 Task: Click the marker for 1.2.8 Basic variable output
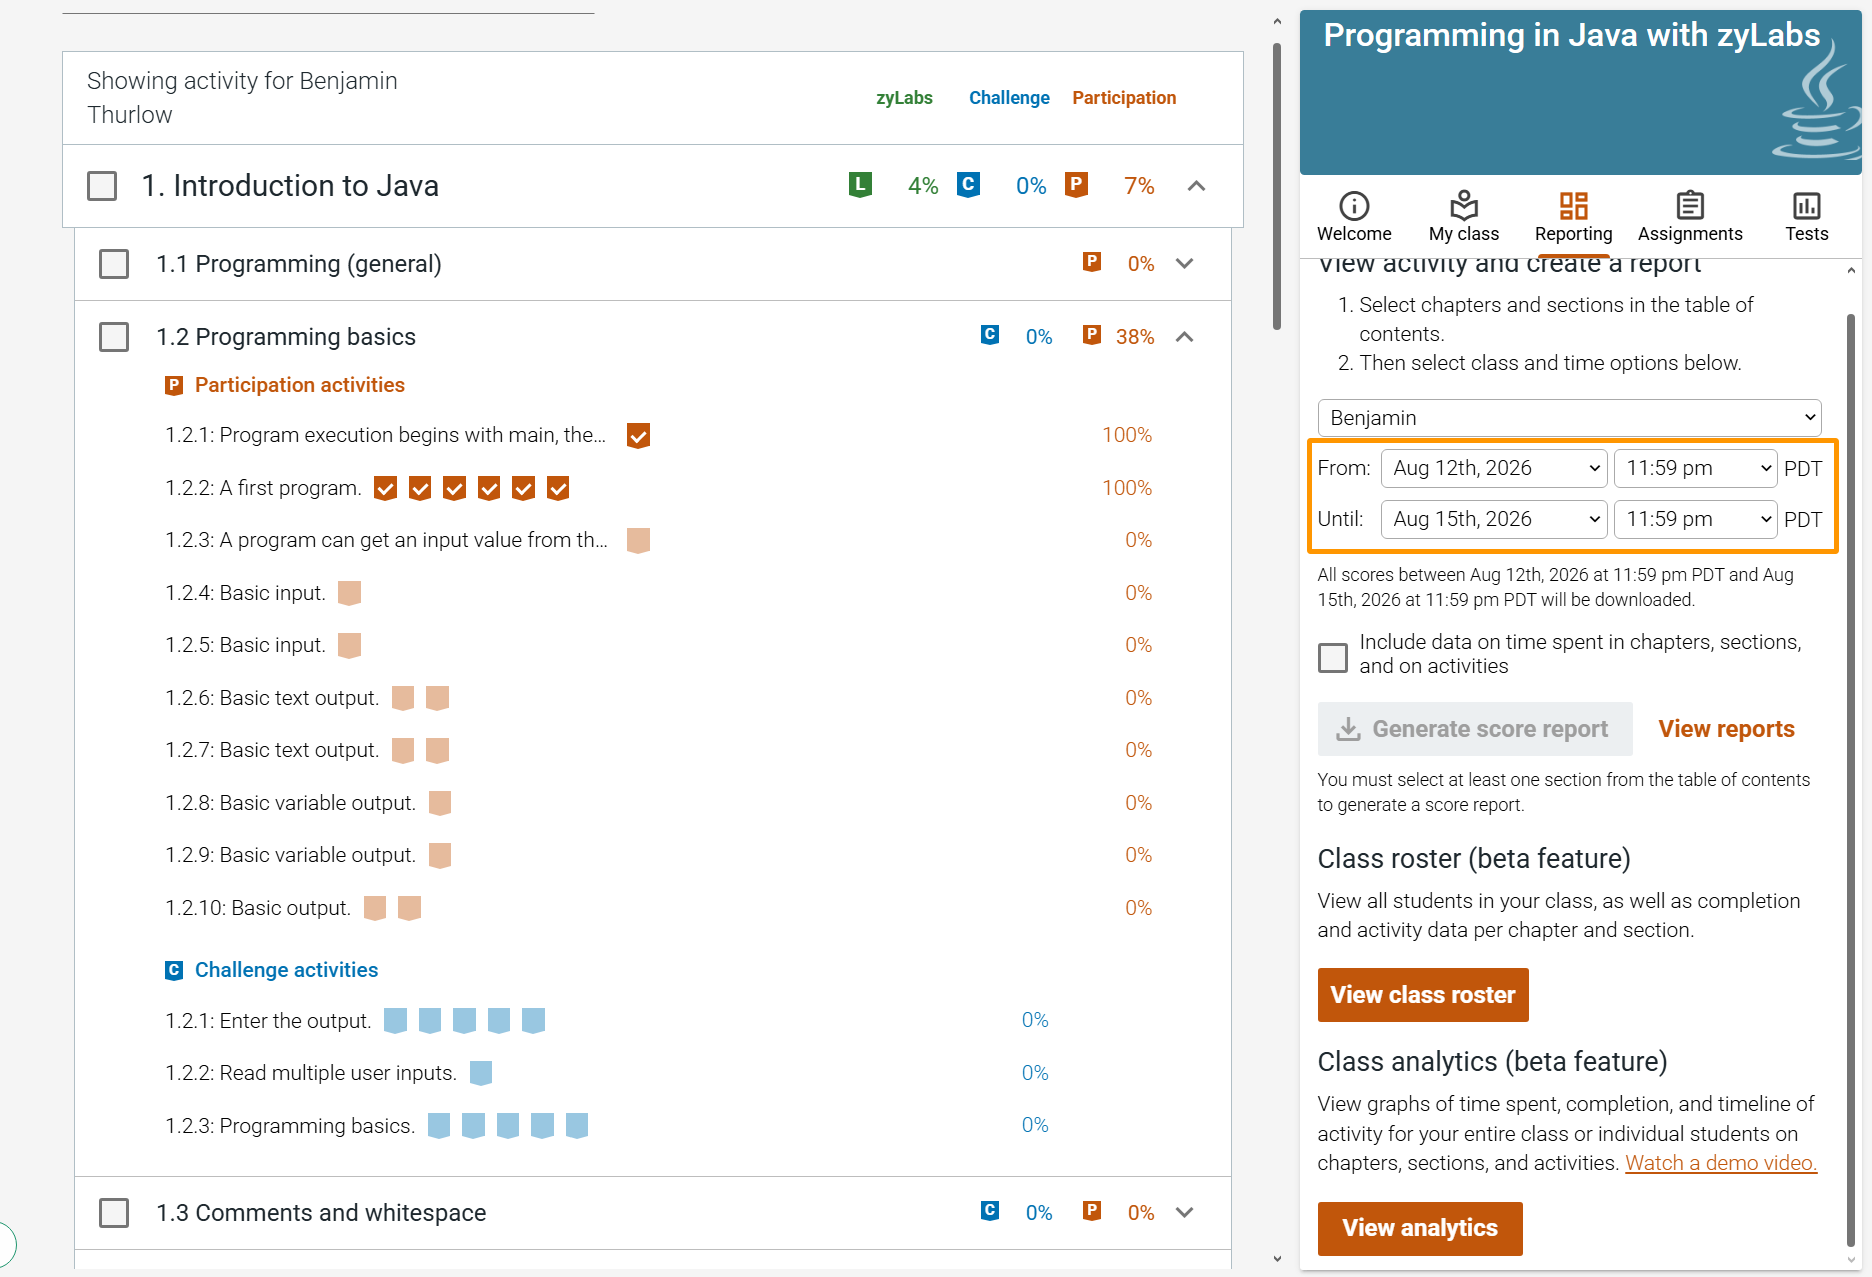440,803
